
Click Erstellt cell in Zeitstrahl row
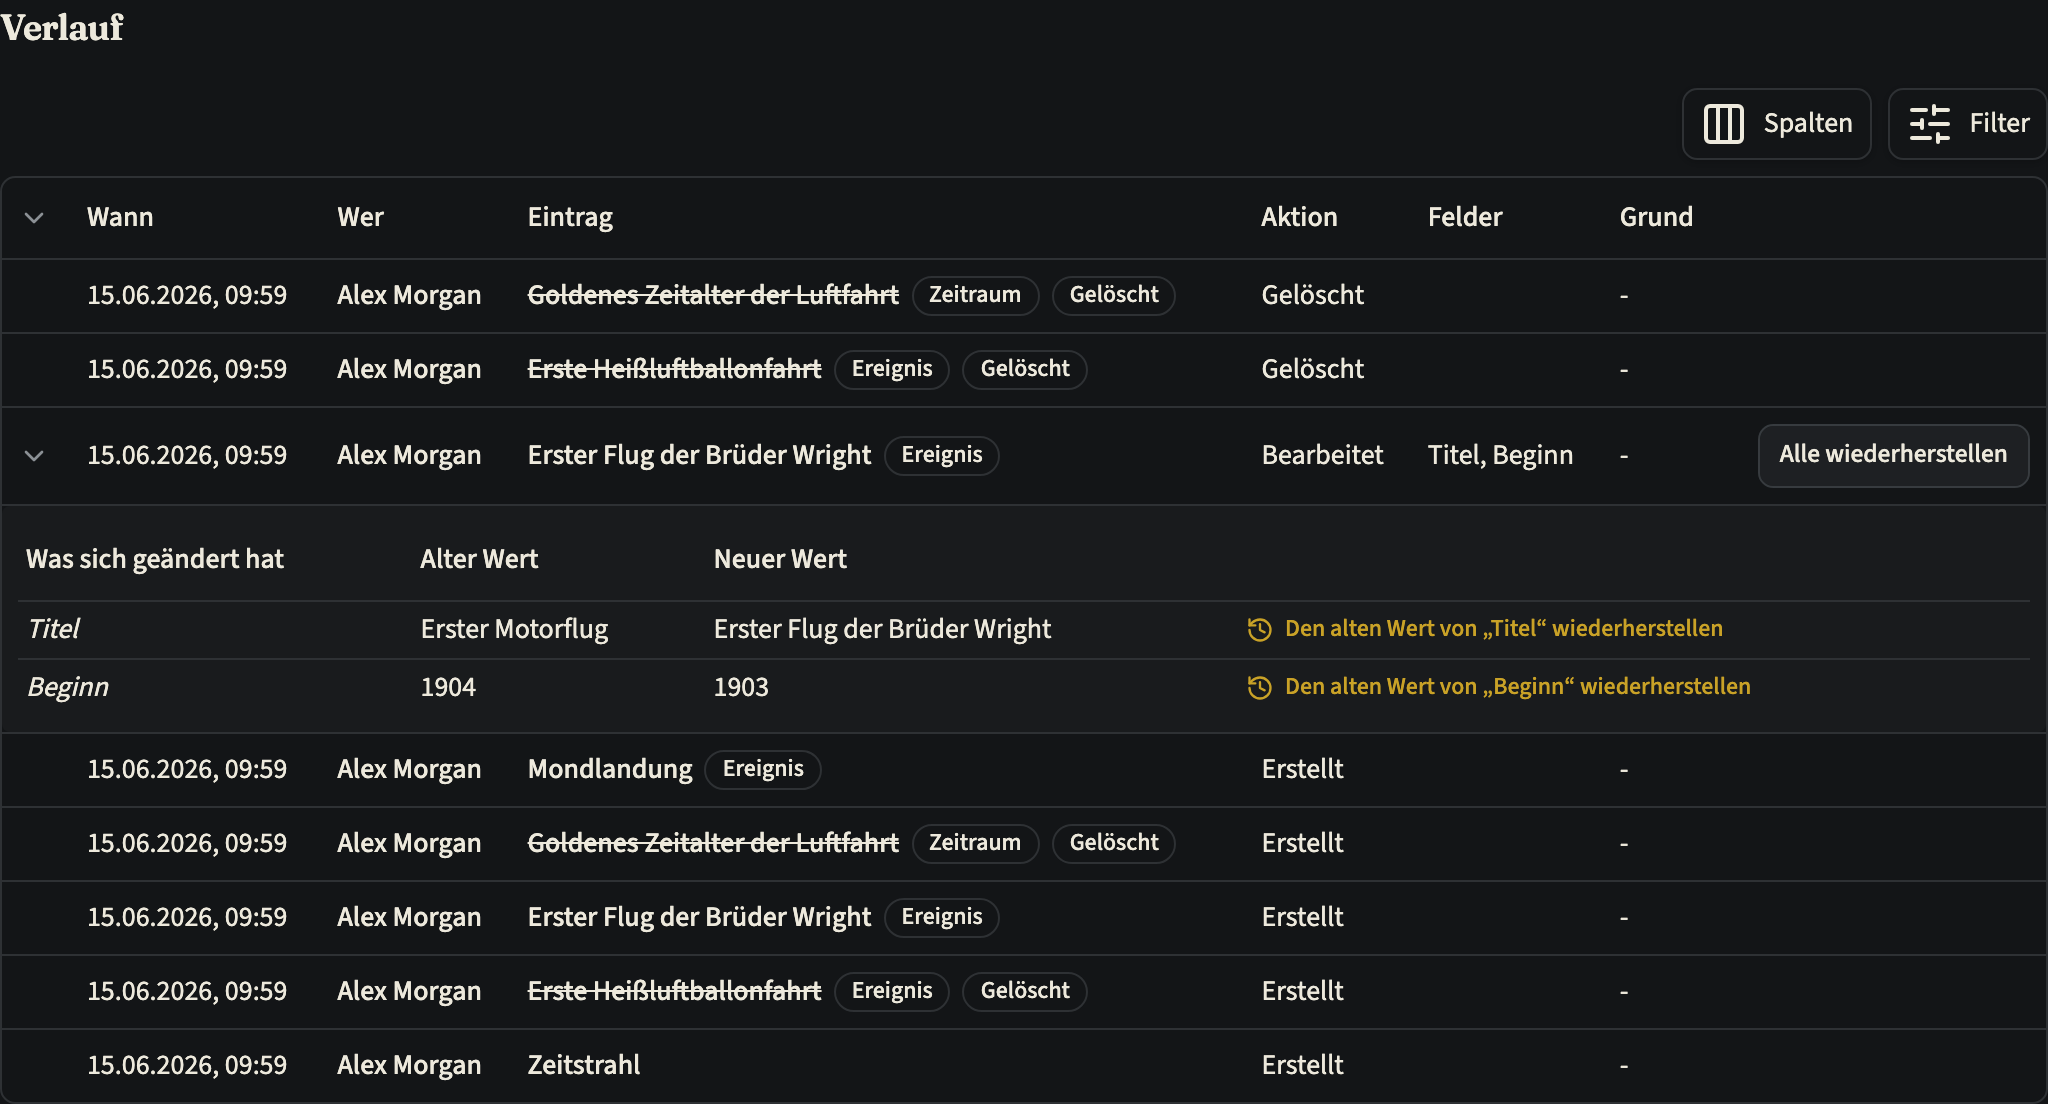tap(1302, 1065)
